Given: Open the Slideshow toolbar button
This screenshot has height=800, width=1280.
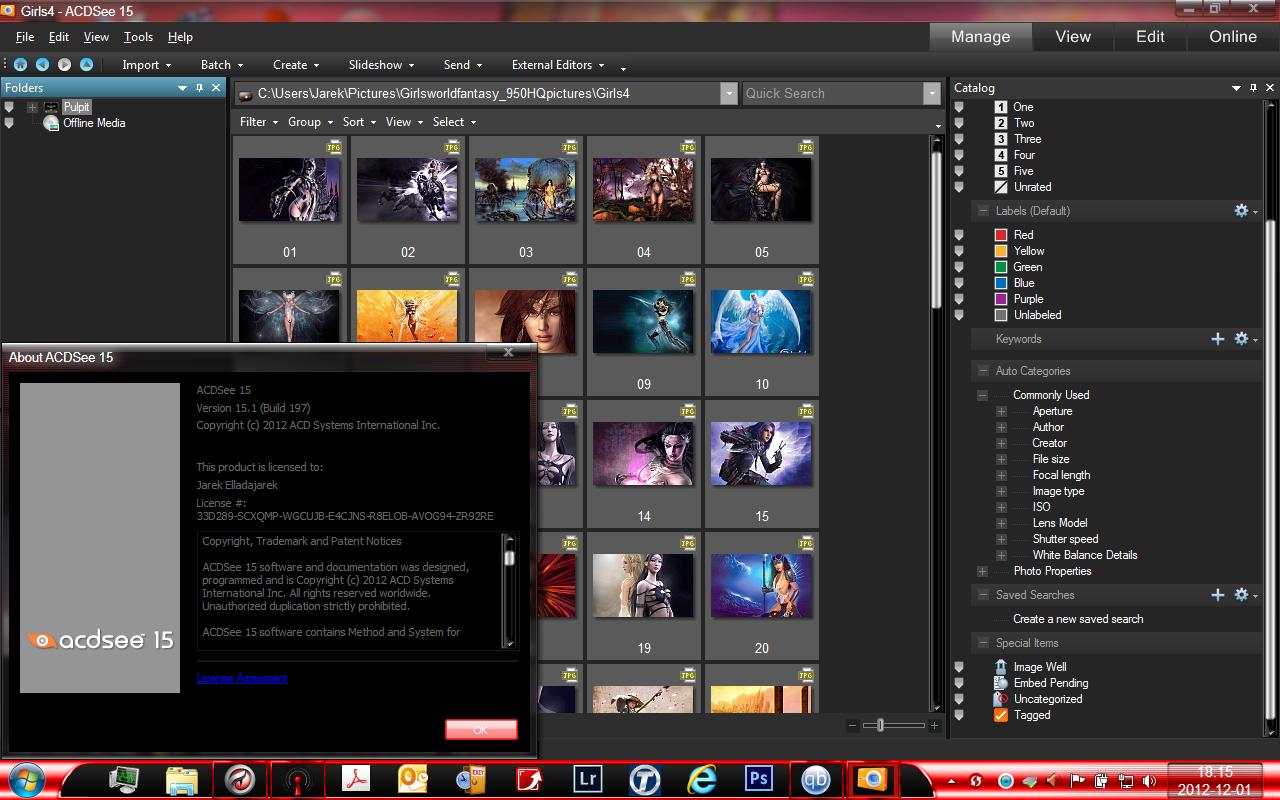Looking at the screenshot, I should (x=381, y=65).
